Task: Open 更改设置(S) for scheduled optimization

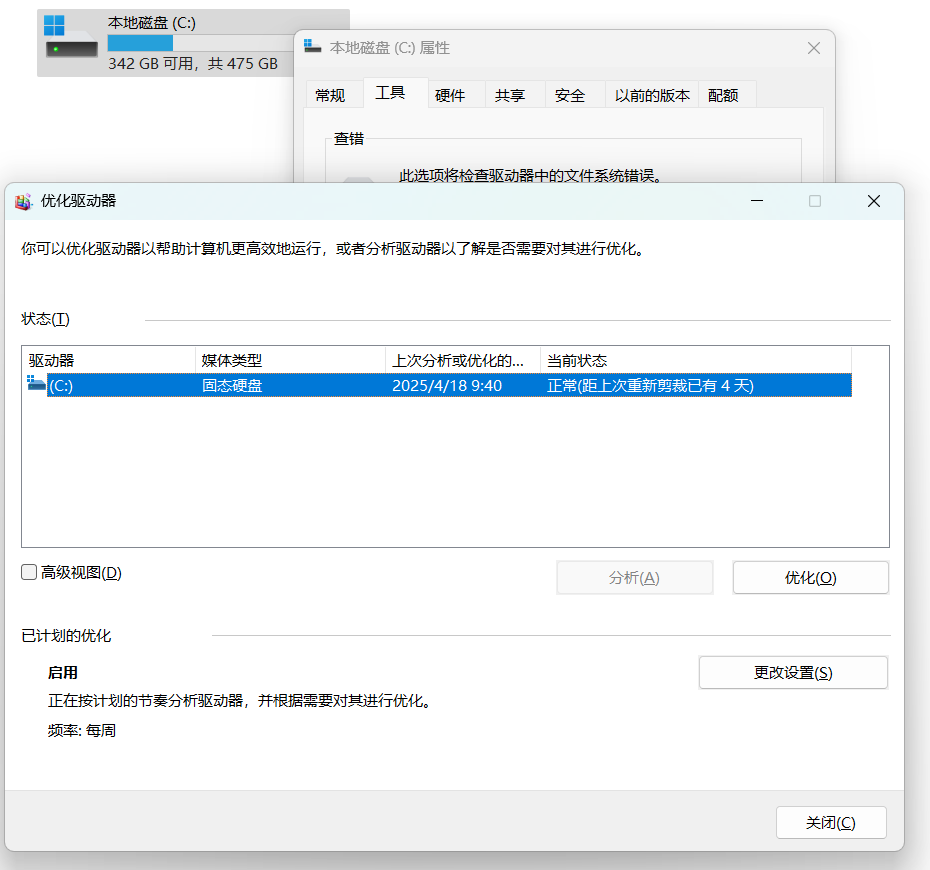Action: tap(793, 673)
